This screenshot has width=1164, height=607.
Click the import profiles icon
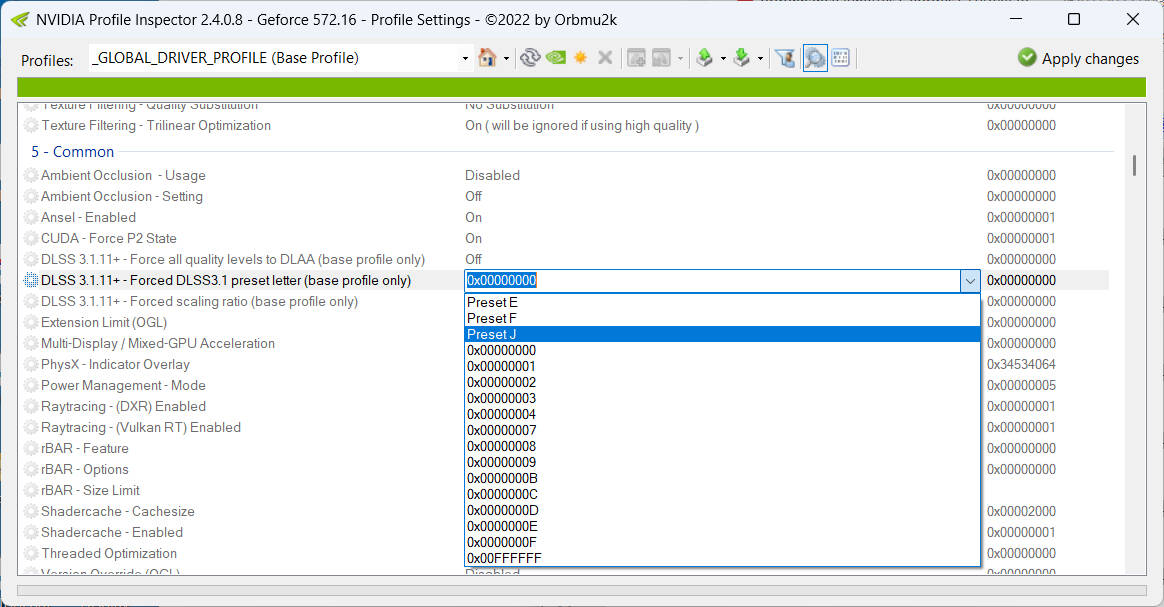[741, 58]
